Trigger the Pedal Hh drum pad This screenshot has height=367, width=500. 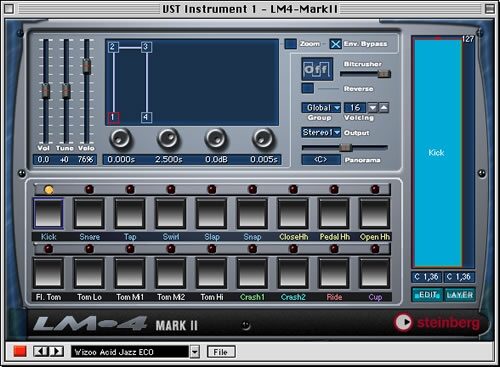tap(334, 213)
